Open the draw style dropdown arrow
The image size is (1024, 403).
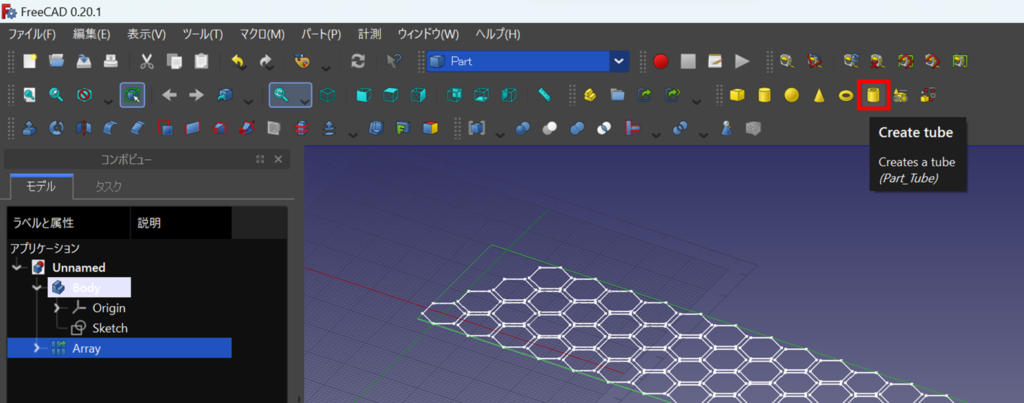coord(108,100)
